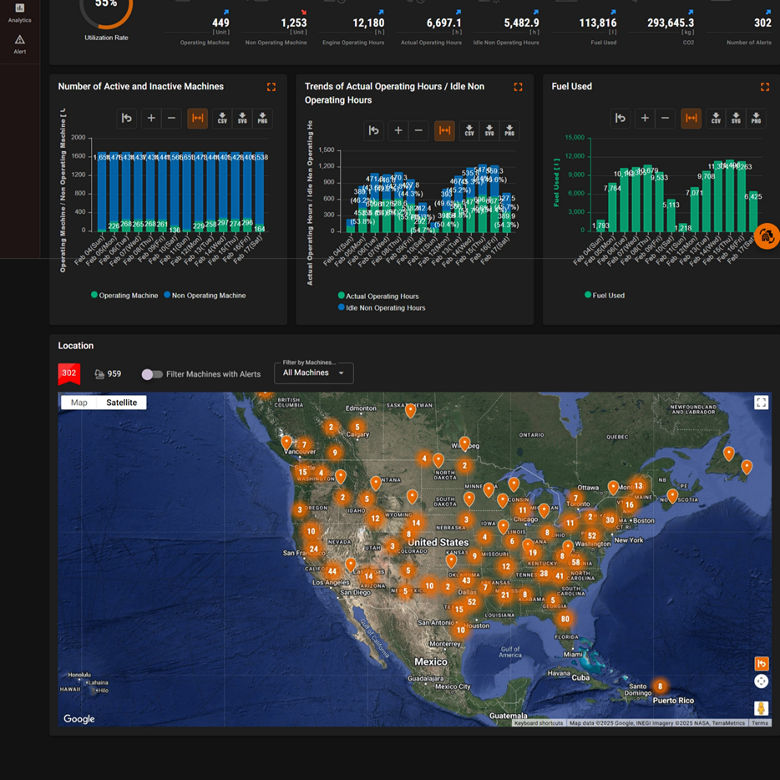Viewport: 780px width, 780px height.
Task: Expand the Trends of Operating Hours panel
Action: pyautogui.click(x=518, y=87)
